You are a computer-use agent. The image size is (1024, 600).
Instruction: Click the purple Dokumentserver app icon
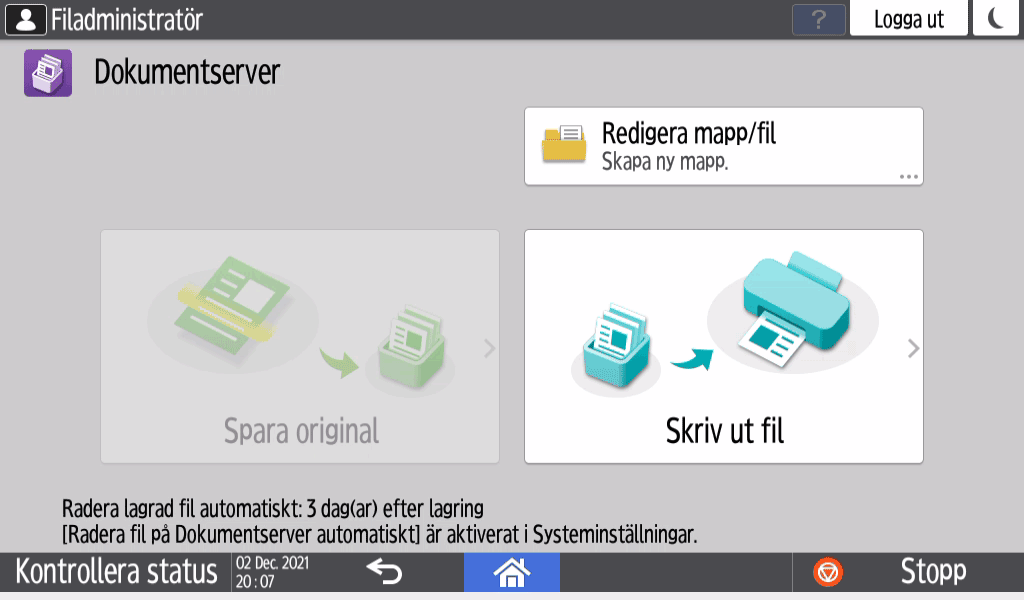(x=48, y=73)
